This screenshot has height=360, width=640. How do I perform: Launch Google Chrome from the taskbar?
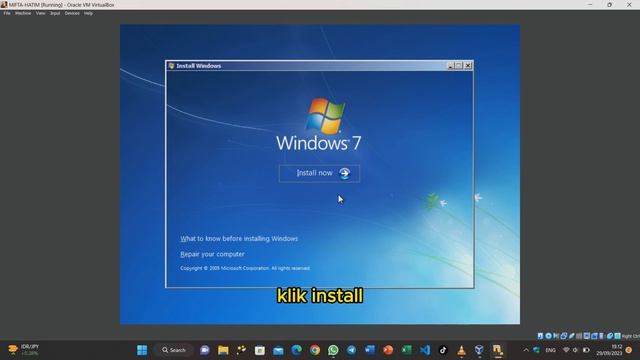[x=315, y=350]
